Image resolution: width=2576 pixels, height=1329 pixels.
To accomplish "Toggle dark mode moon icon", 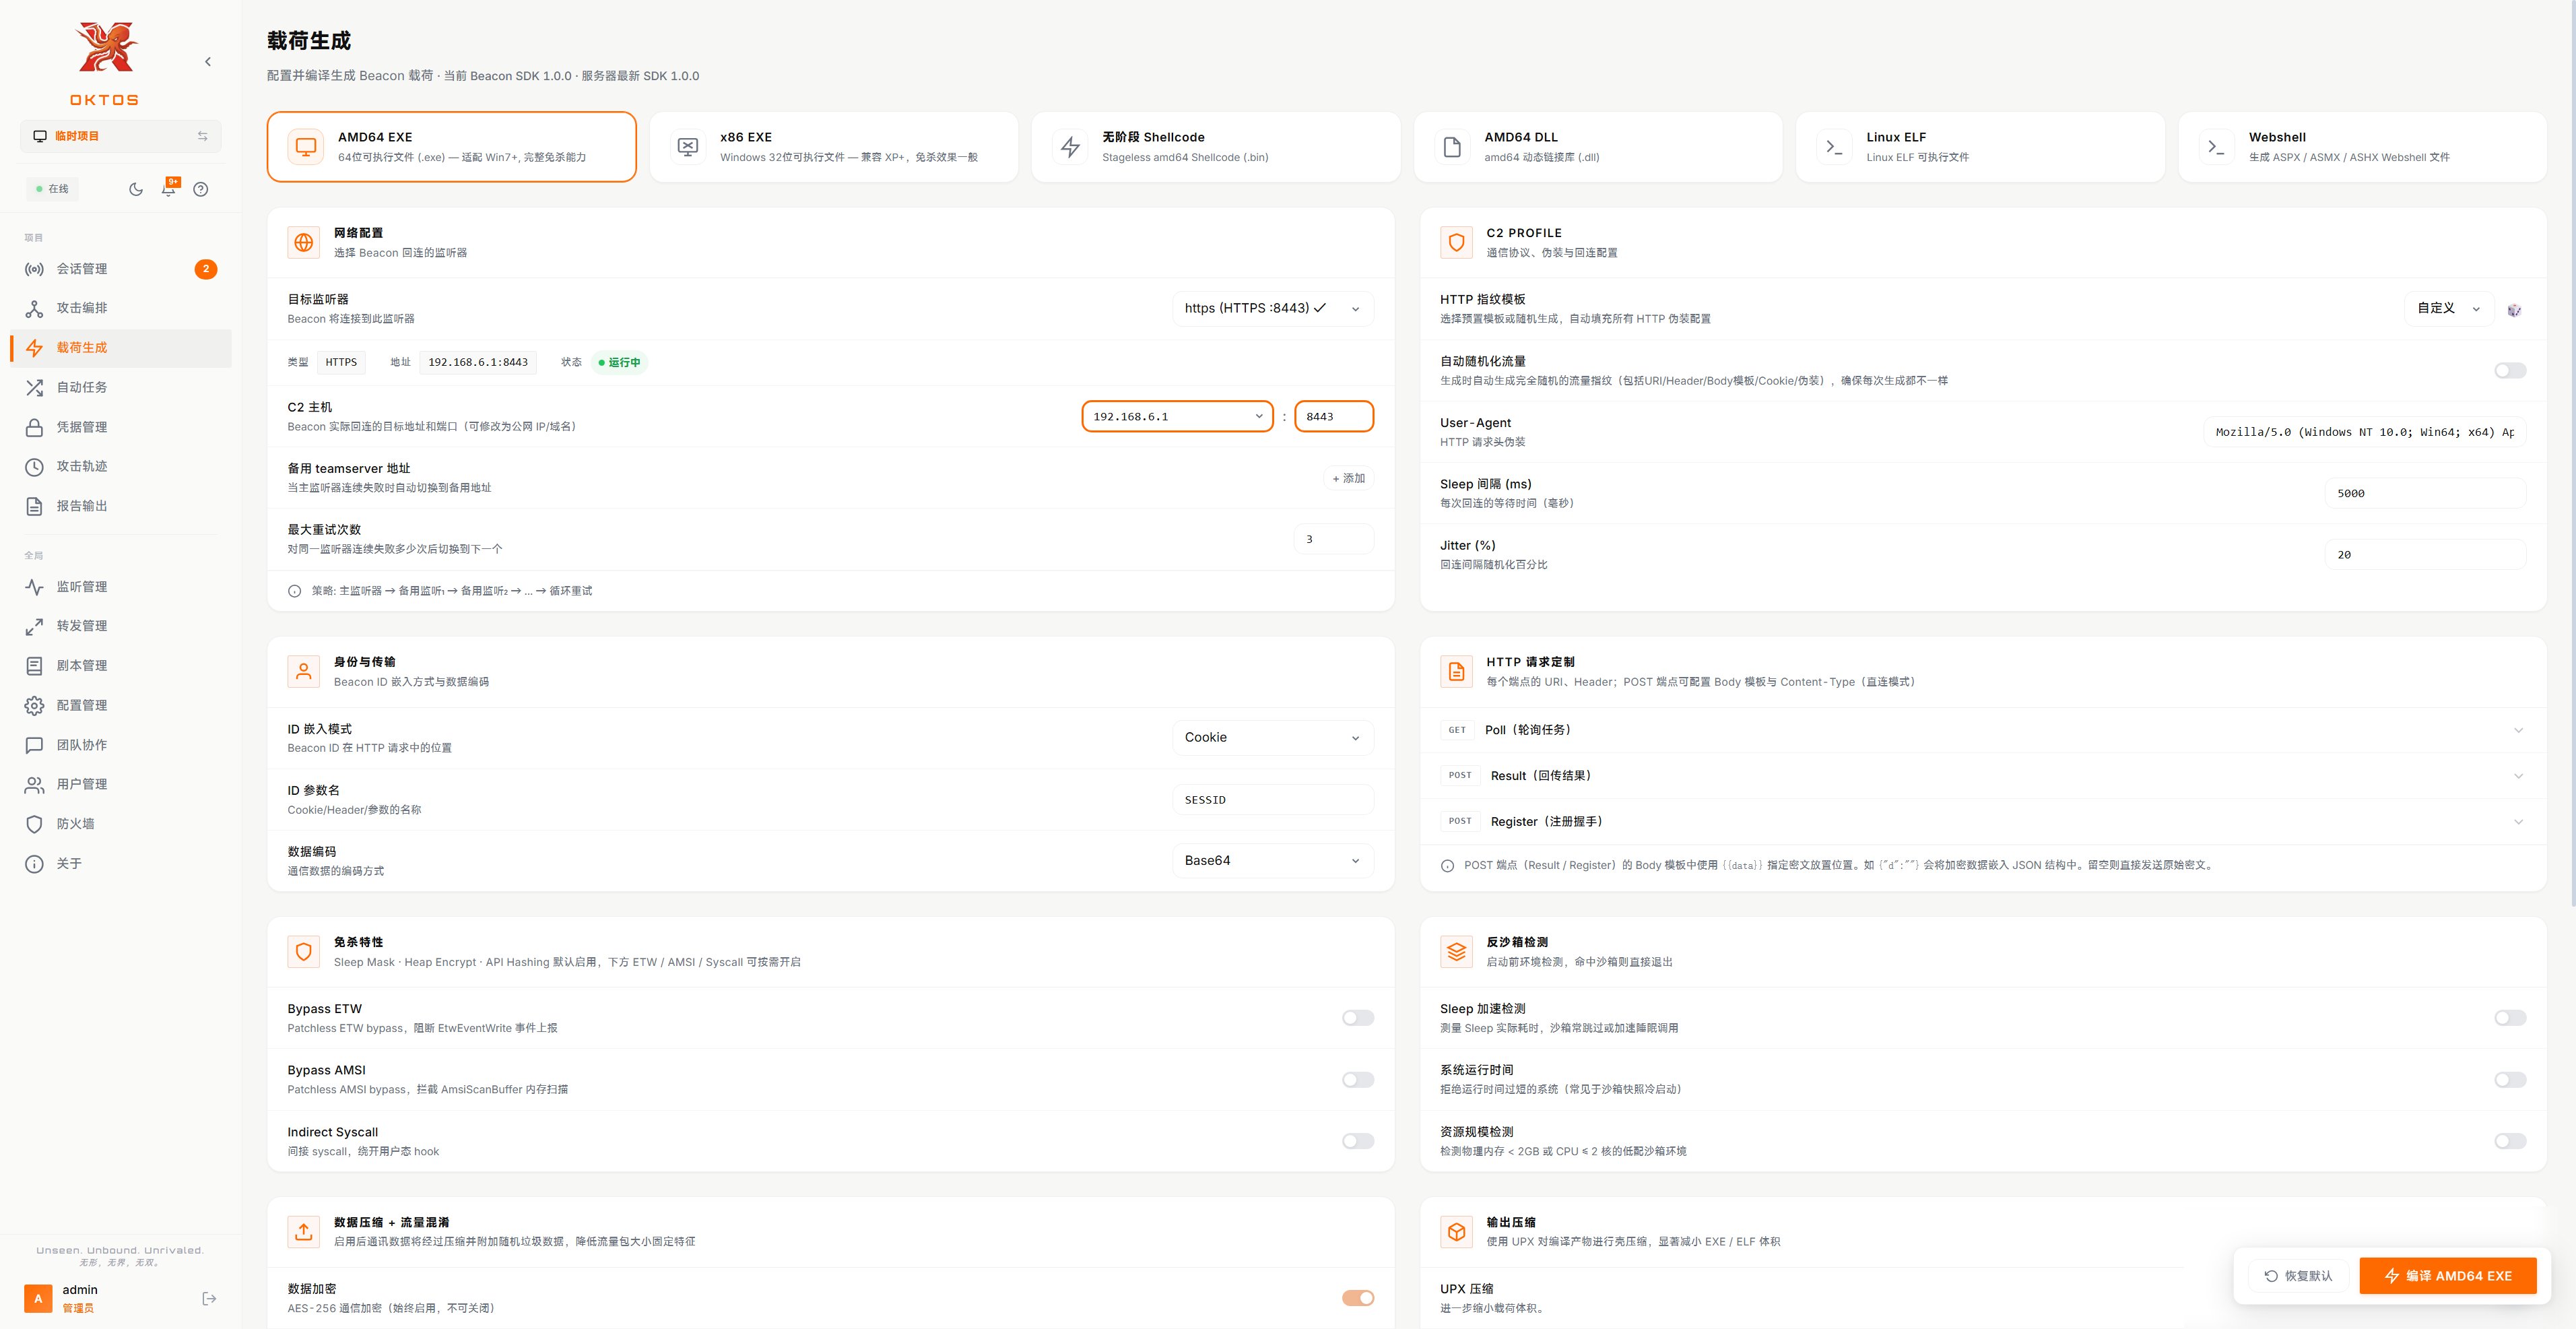I will pos(136,189).
